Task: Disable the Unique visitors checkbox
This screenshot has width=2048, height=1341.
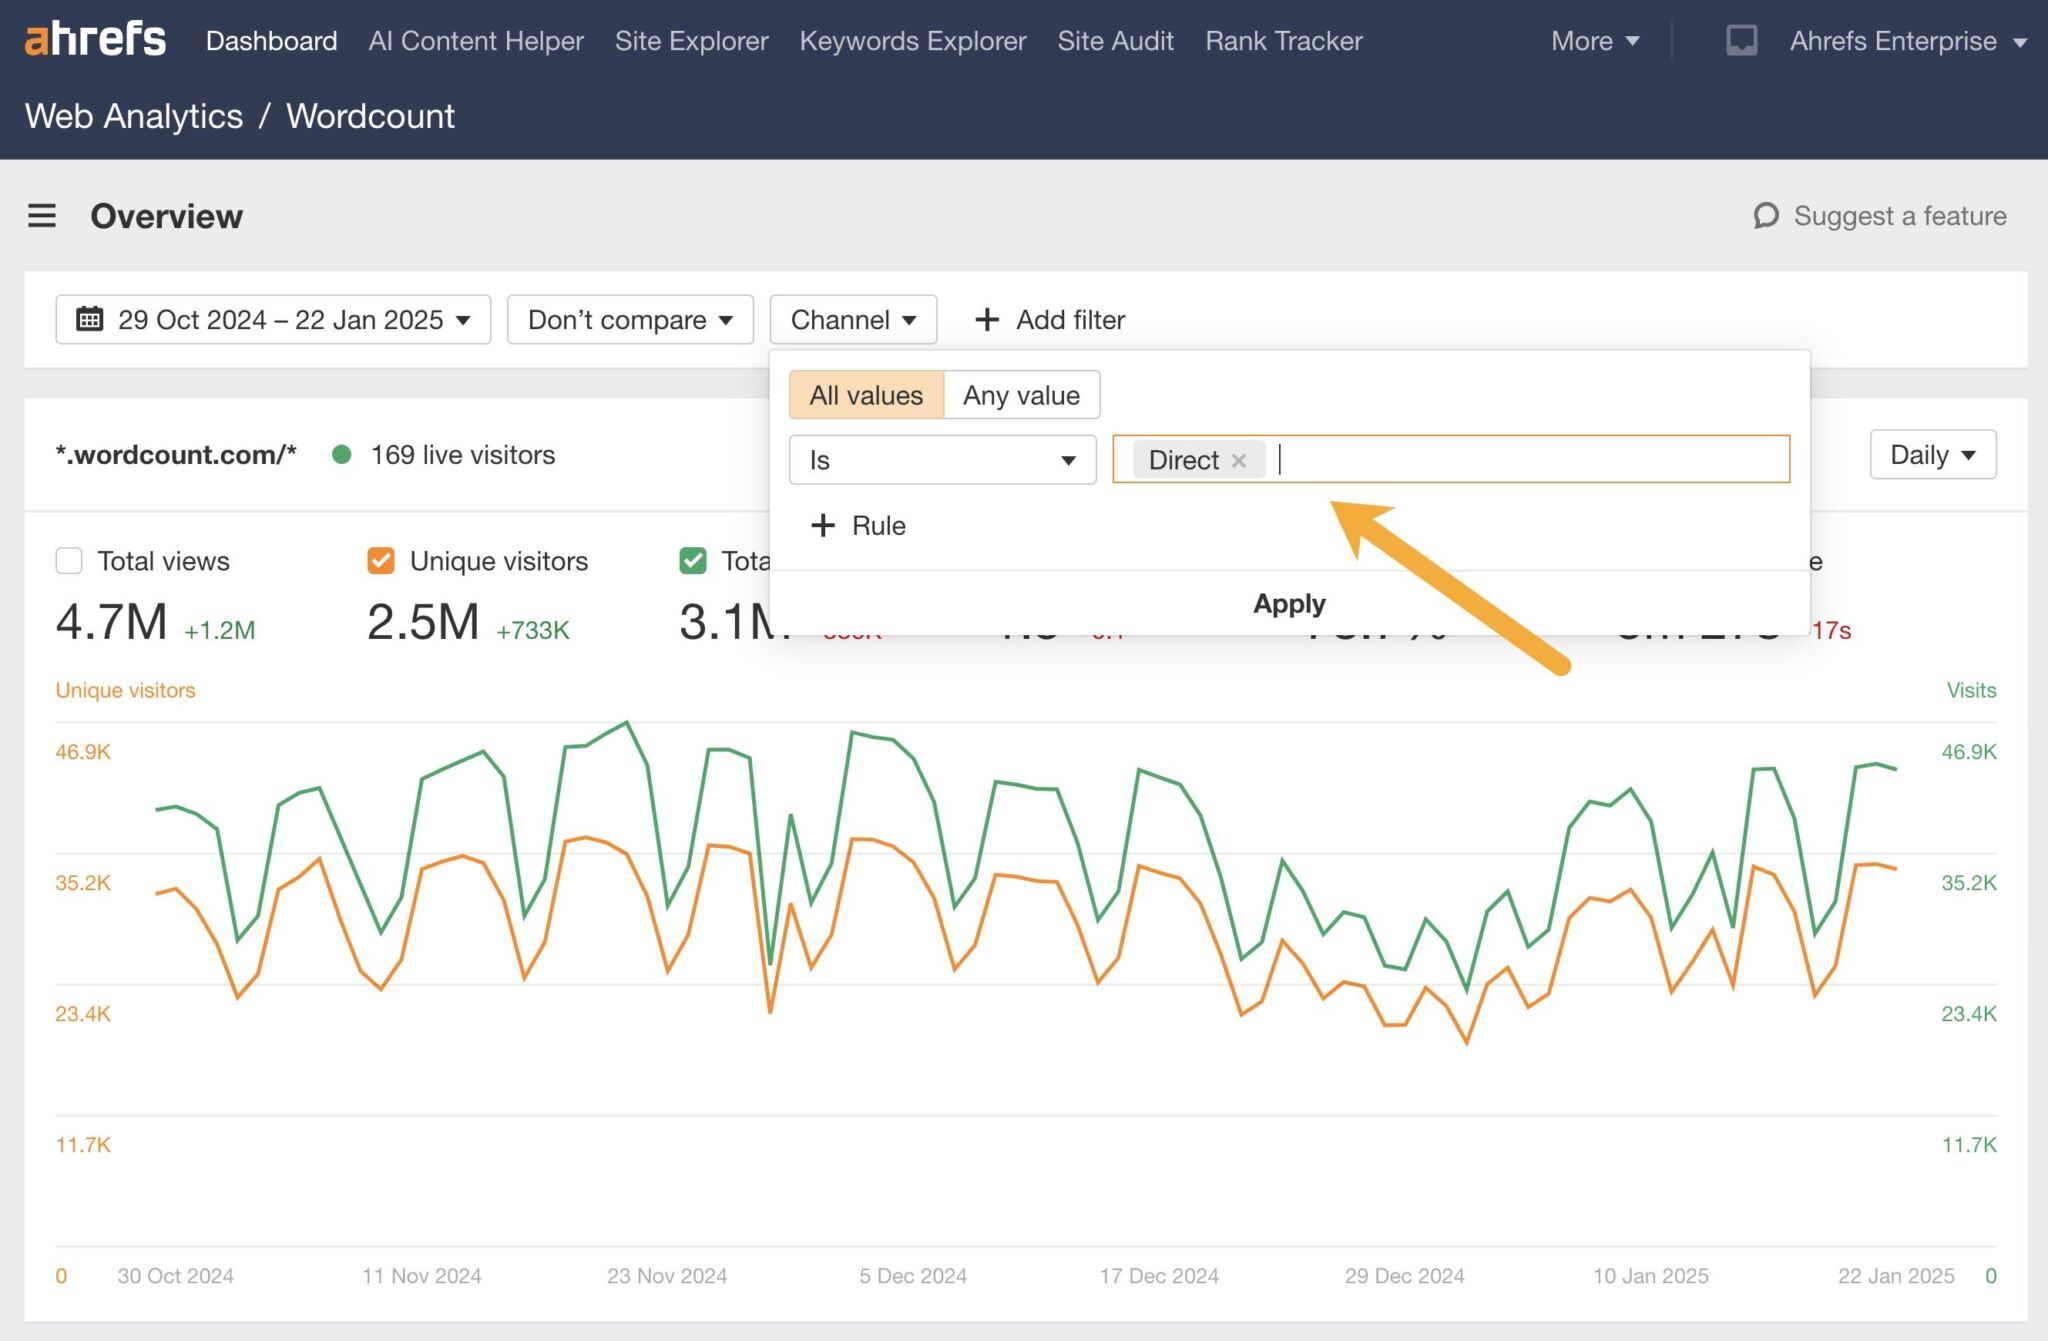Action: (x=380, y=561)
